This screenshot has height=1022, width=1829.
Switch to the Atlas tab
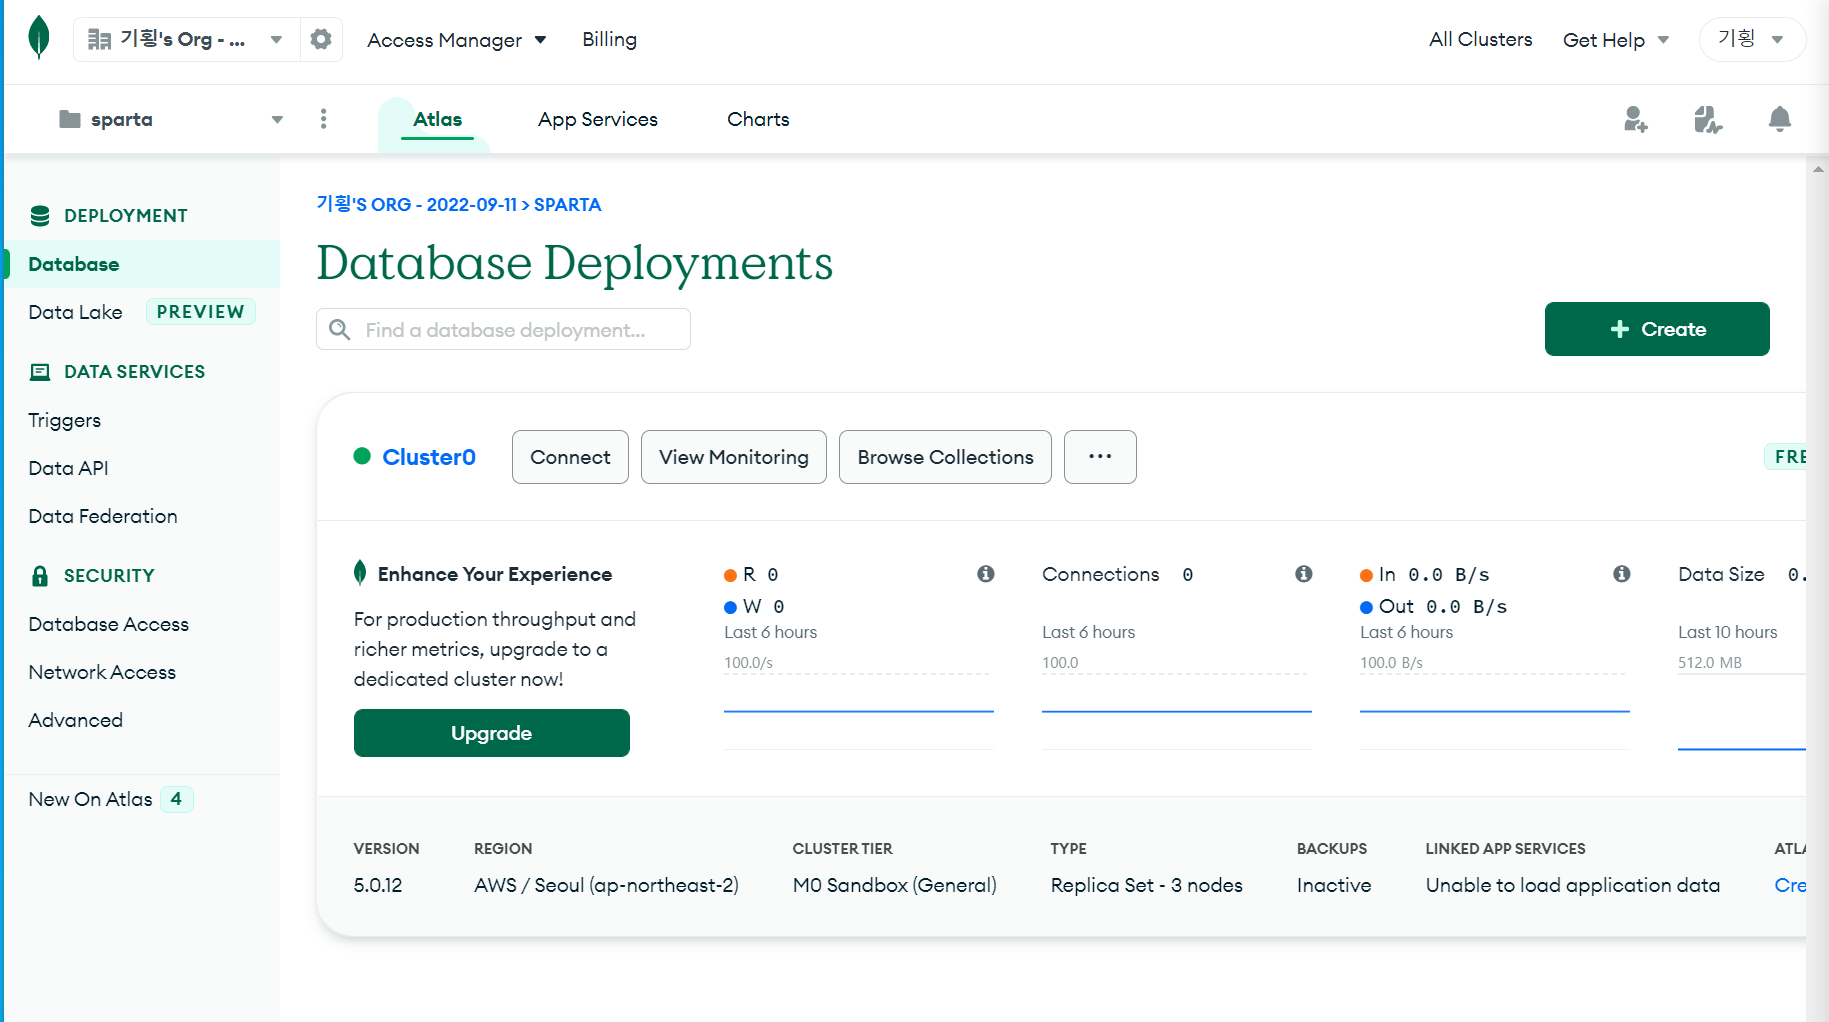pos(437,119)
